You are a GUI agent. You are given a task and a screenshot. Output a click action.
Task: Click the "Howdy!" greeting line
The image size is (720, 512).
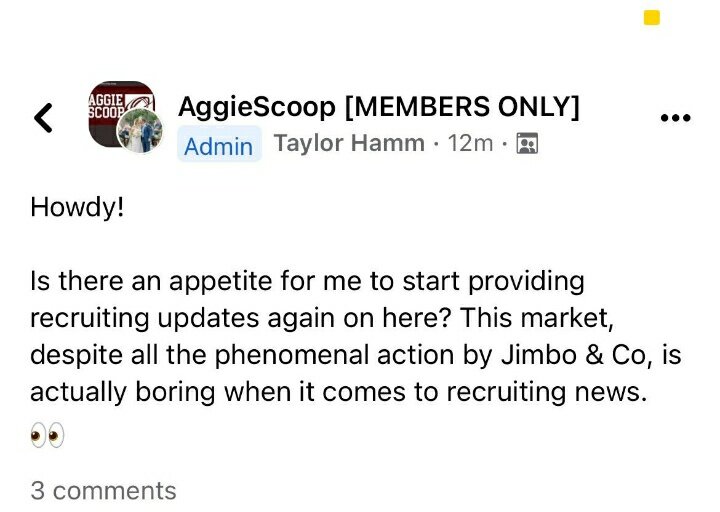pos(77,207)
